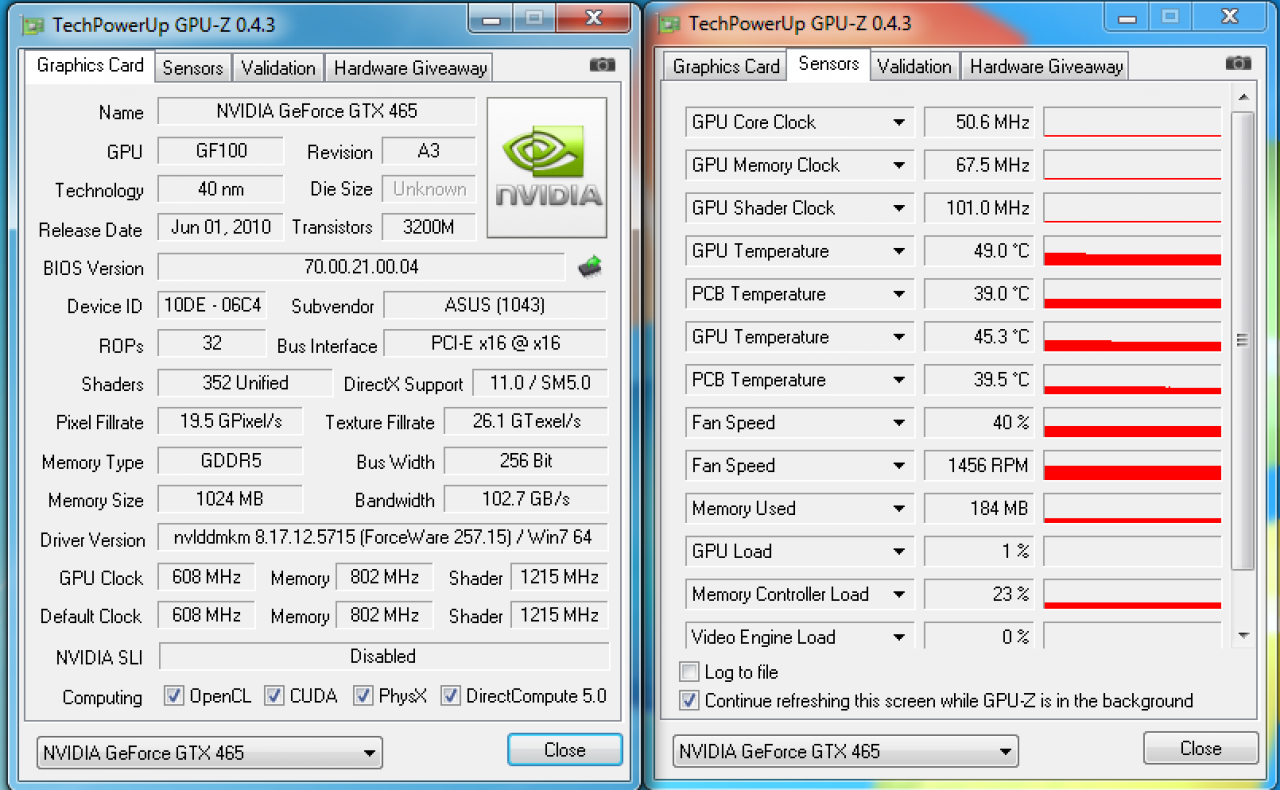Toggle the OpenCL checkbox
Image resolution: width=1280 pixels, height=790 pixels.
(x=174, y=696)
